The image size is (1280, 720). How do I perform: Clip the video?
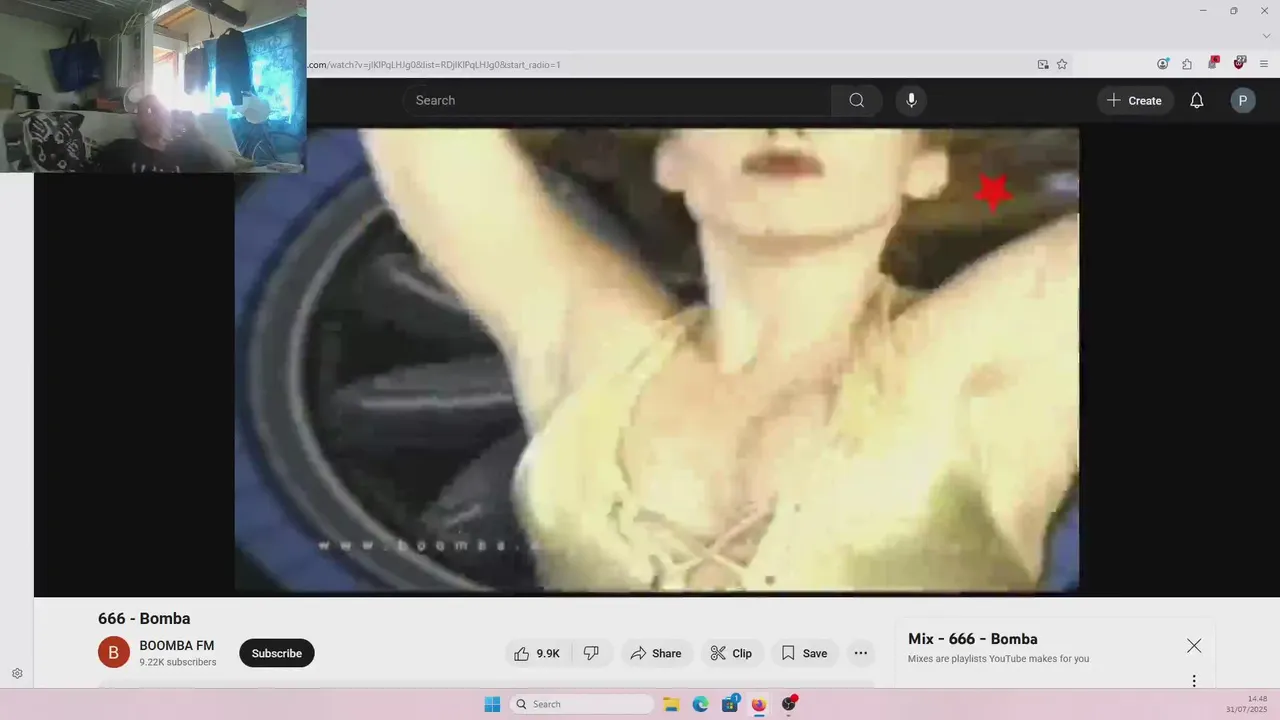tap(732, 653)
